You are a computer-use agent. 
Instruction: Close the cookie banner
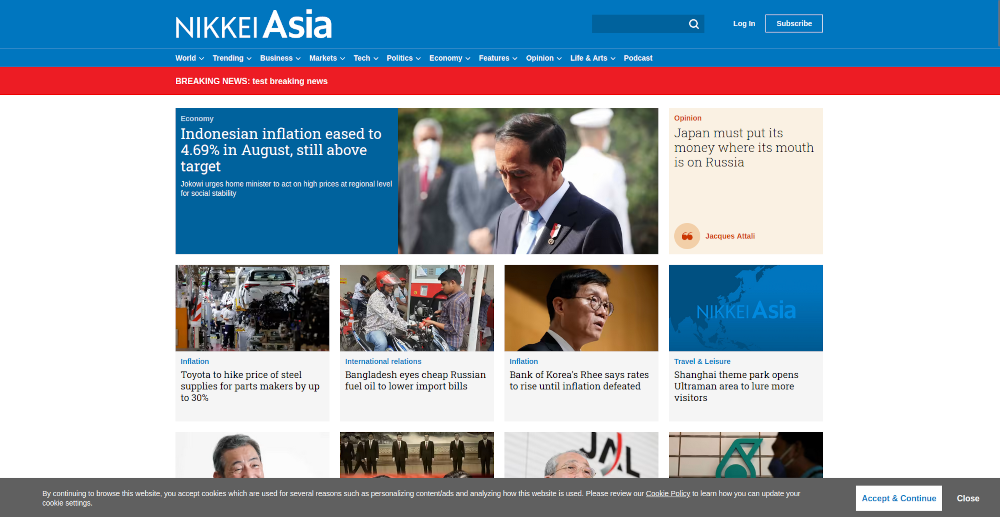pos(967,499)
